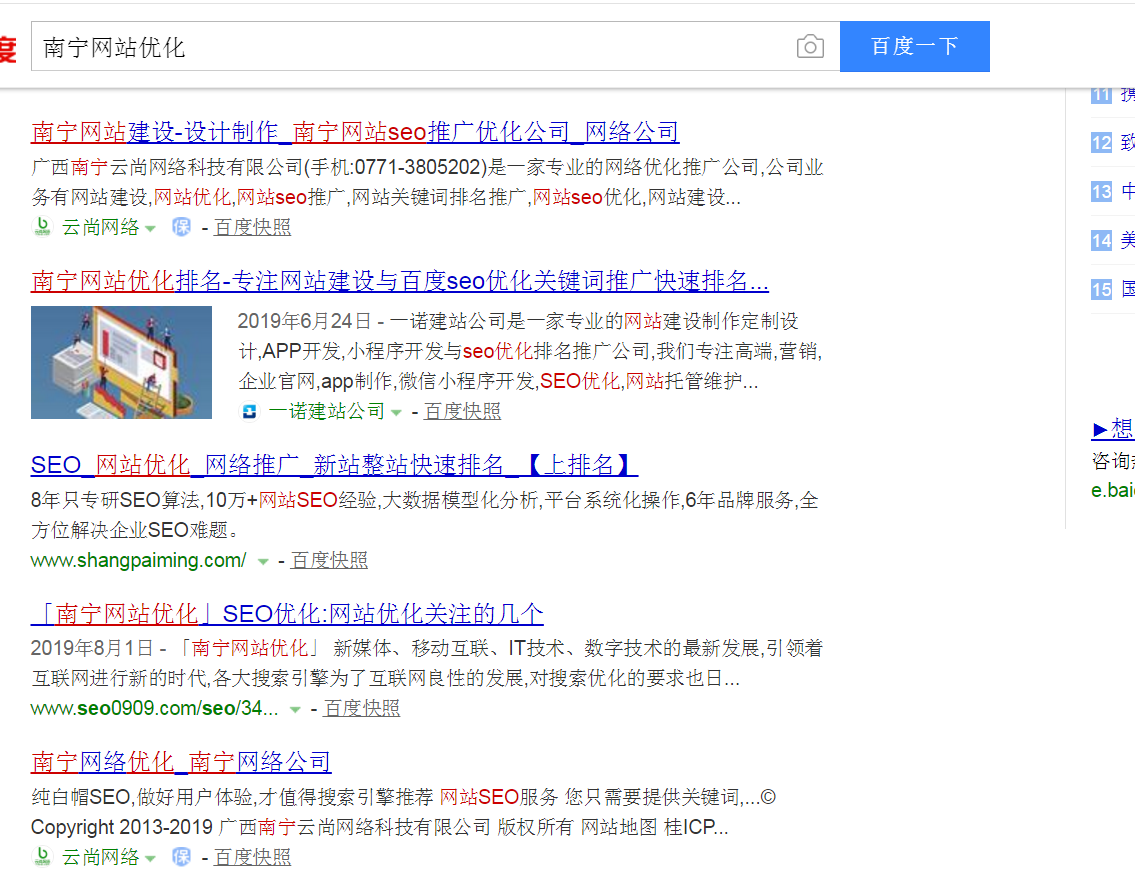Open the dropdown beside www.shangpaiming.com
Image resolution: width=1135 pixels, height=888 pixels.
[262, 561]
